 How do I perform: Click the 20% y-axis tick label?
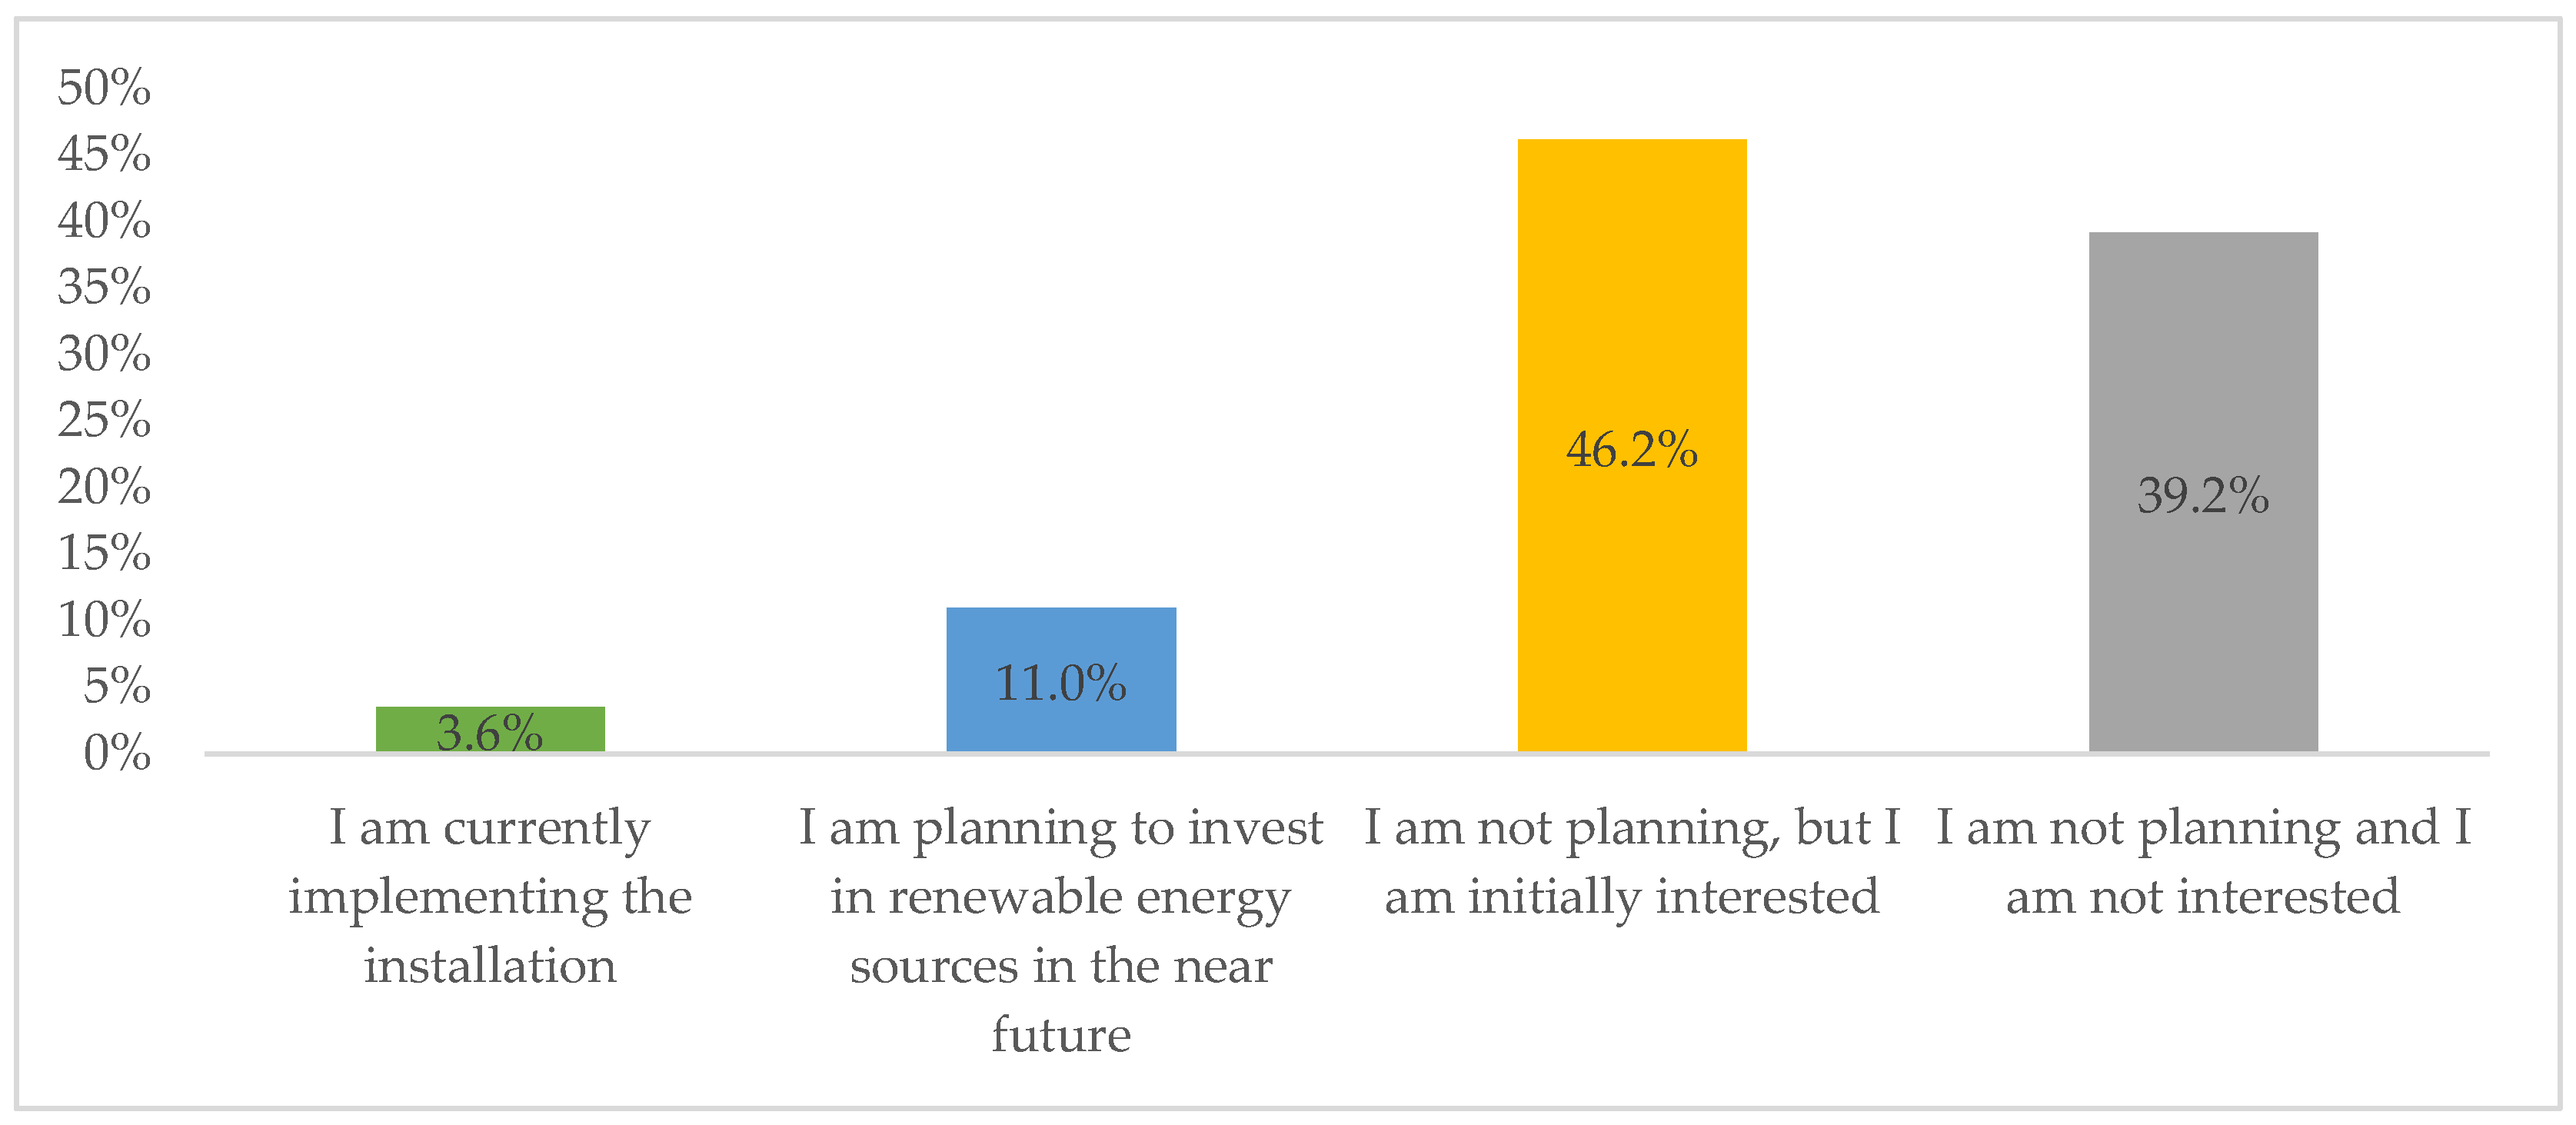click(x=104, y=487)
